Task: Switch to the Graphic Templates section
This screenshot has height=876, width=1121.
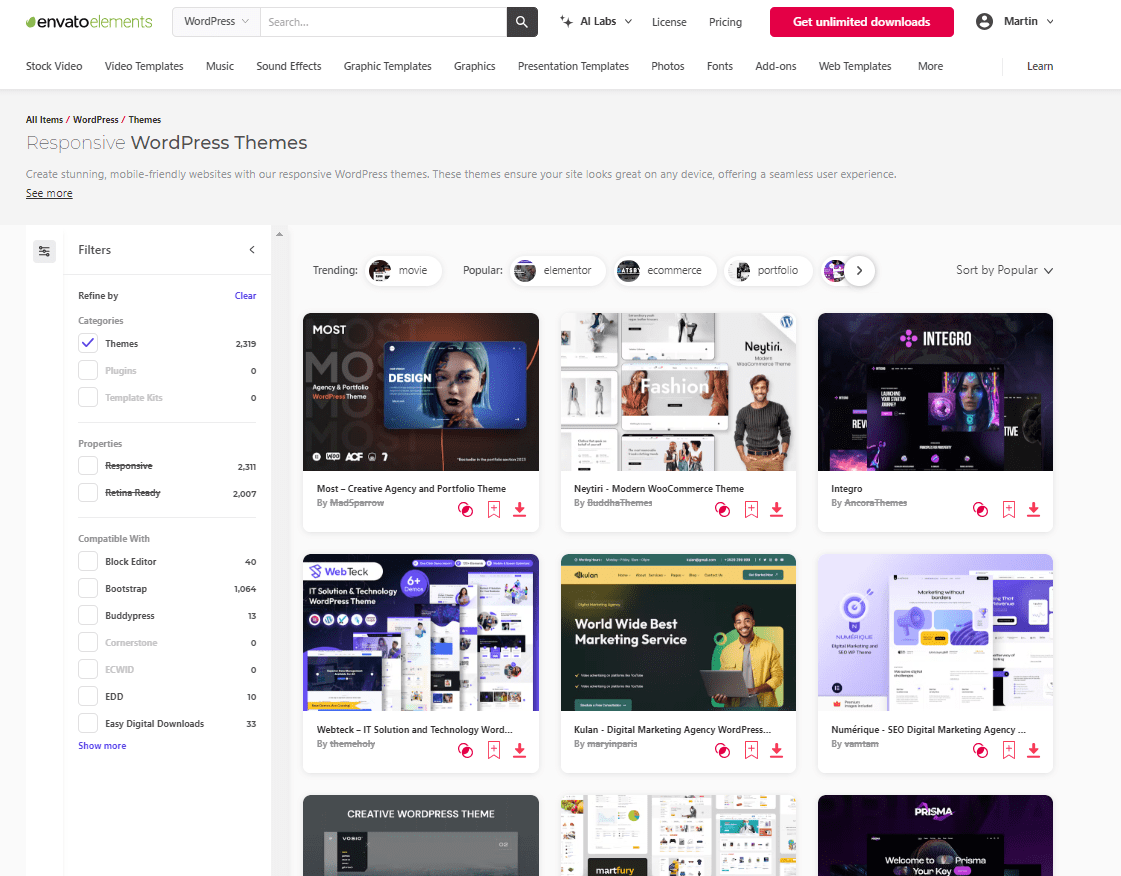Action: pos(387,66)
